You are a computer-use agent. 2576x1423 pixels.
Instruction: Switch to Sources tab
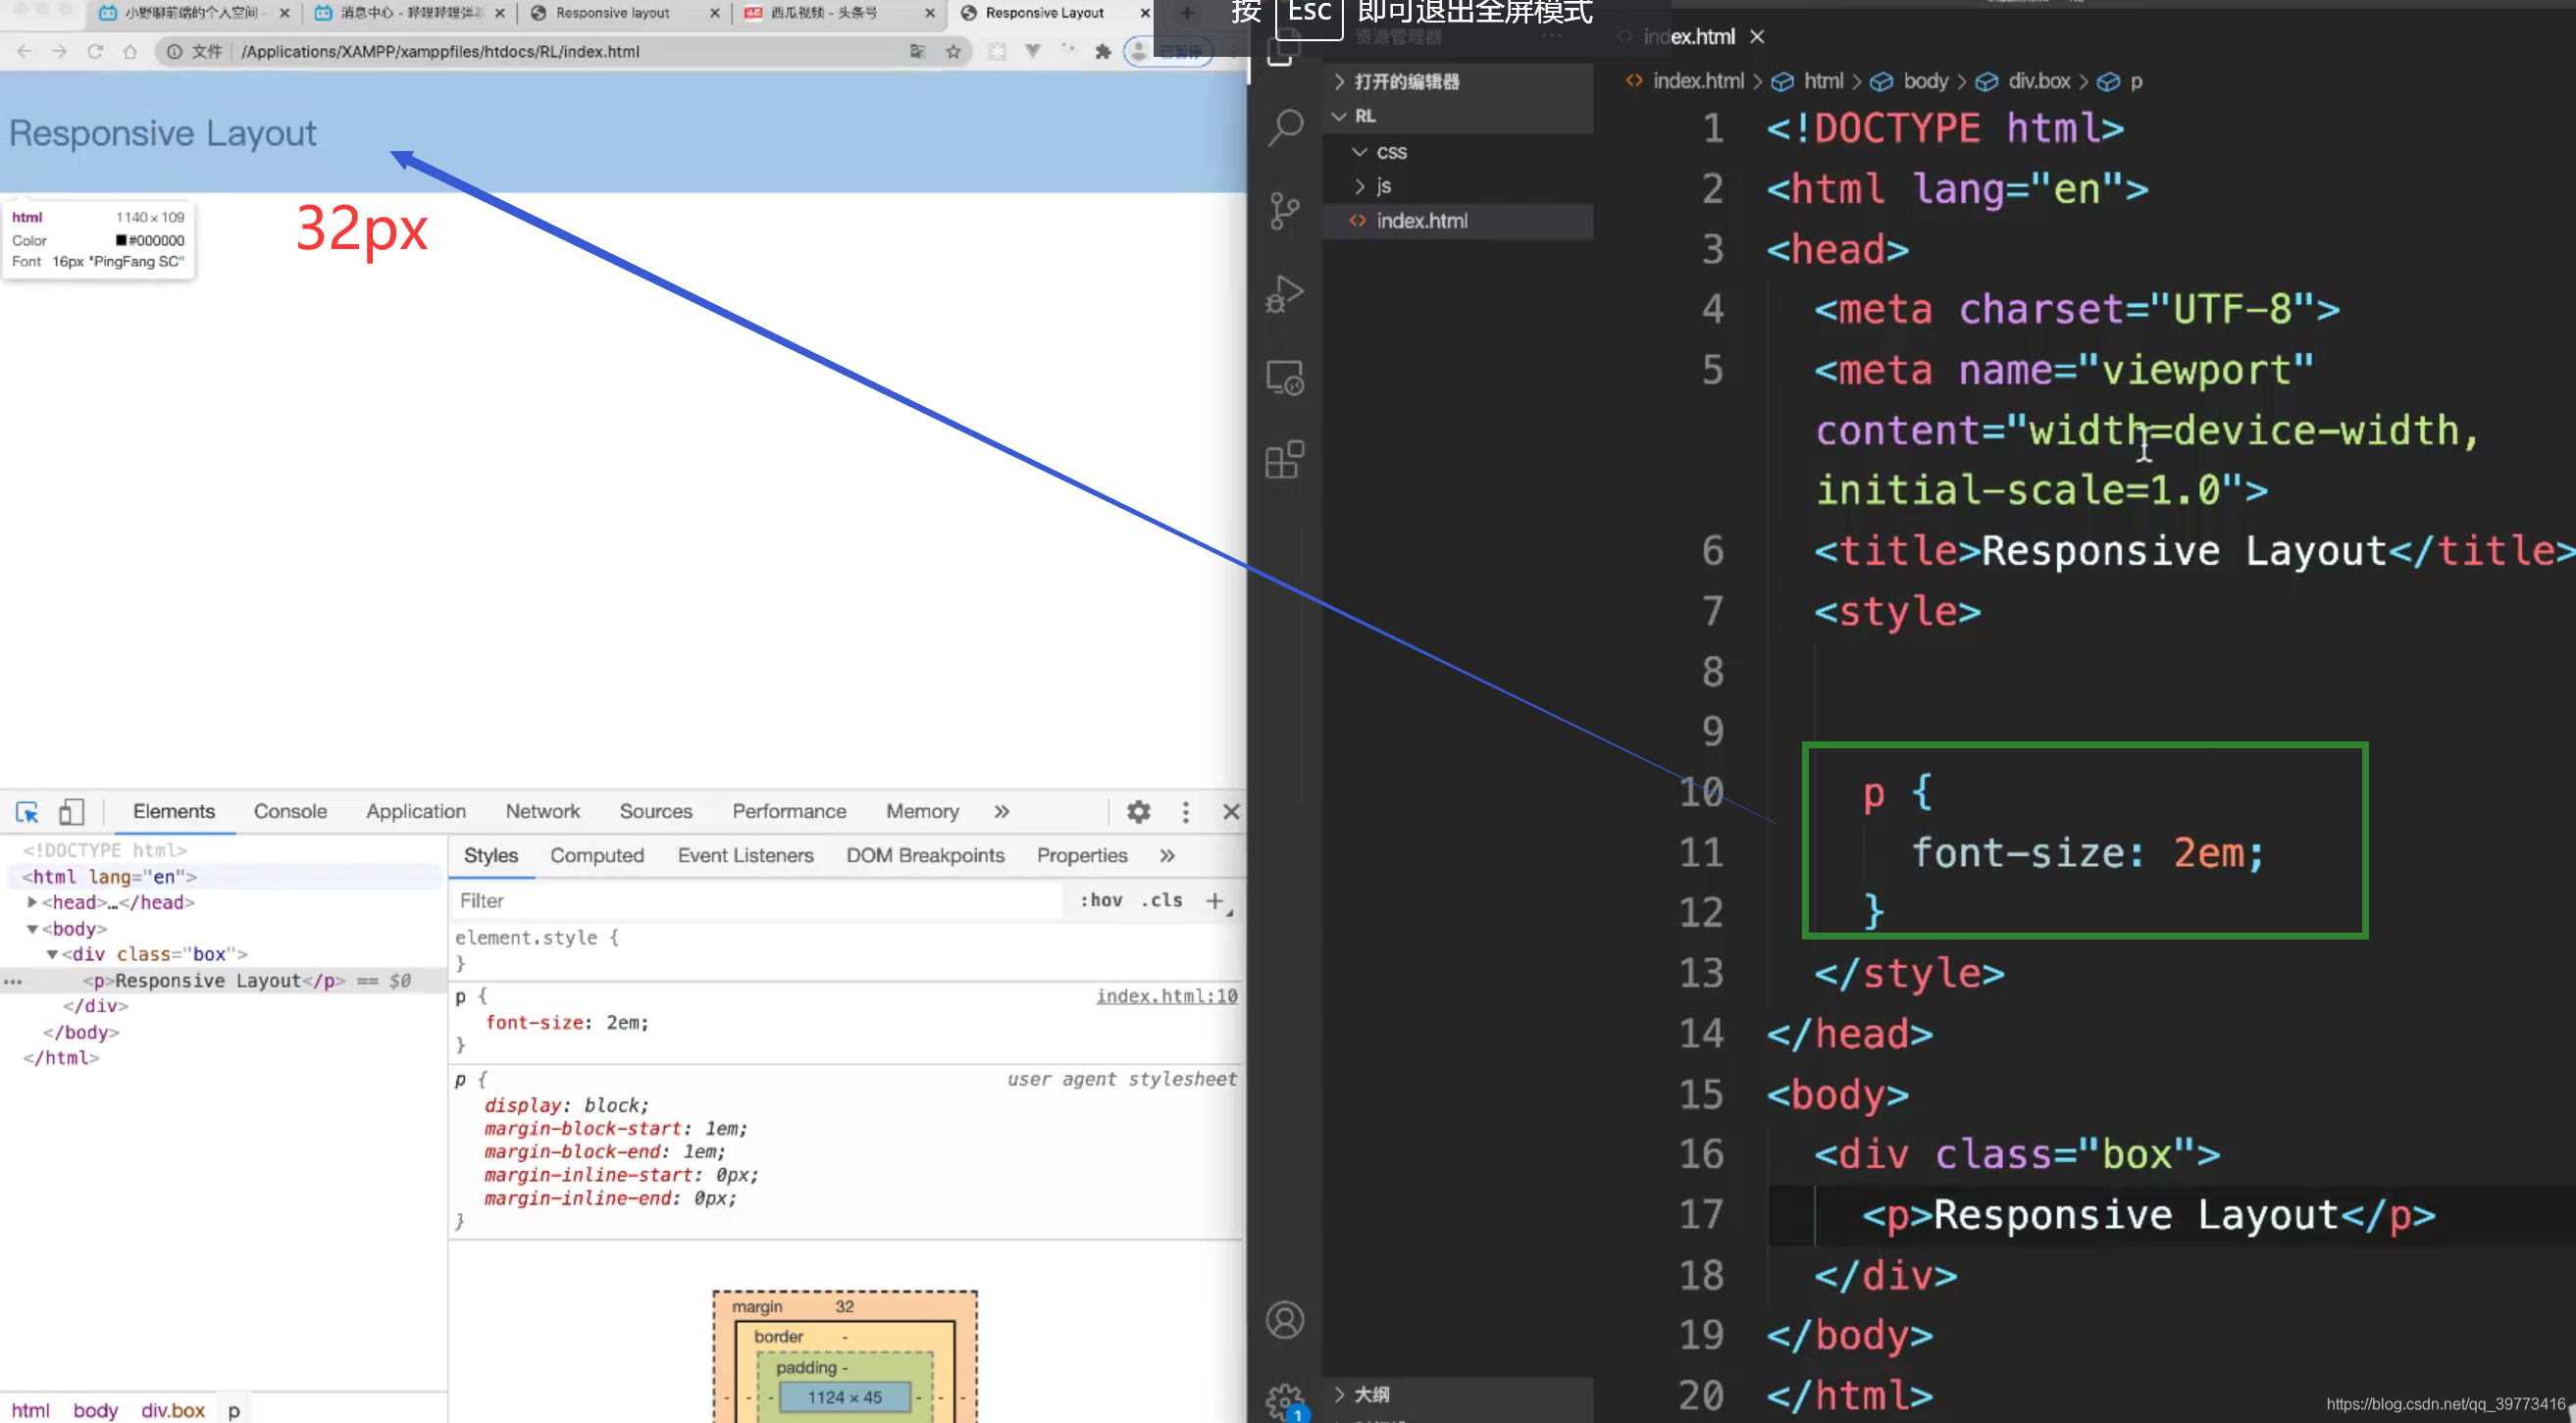click(x=655, y=811)
